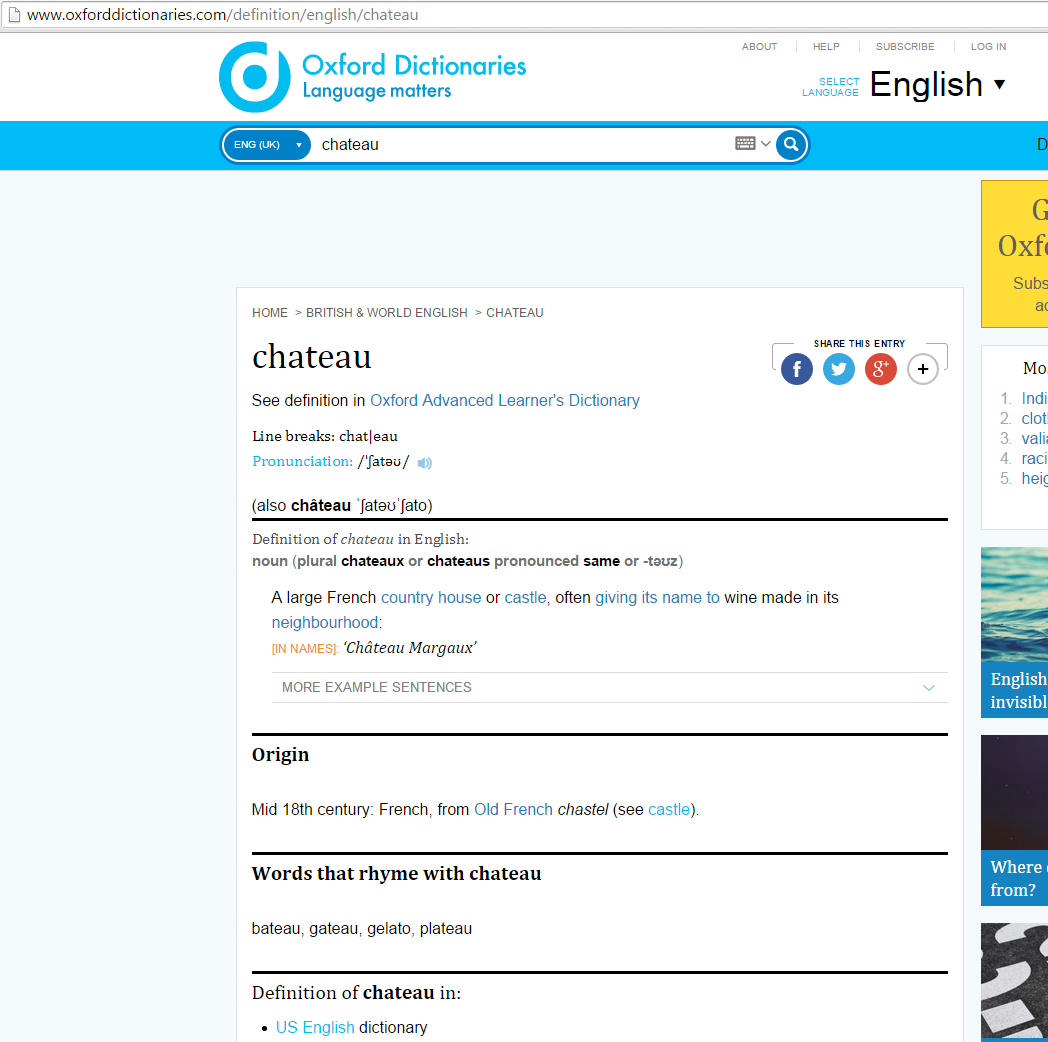
Task: Follow the 'giving its name to' link
Action: (658, 598)
